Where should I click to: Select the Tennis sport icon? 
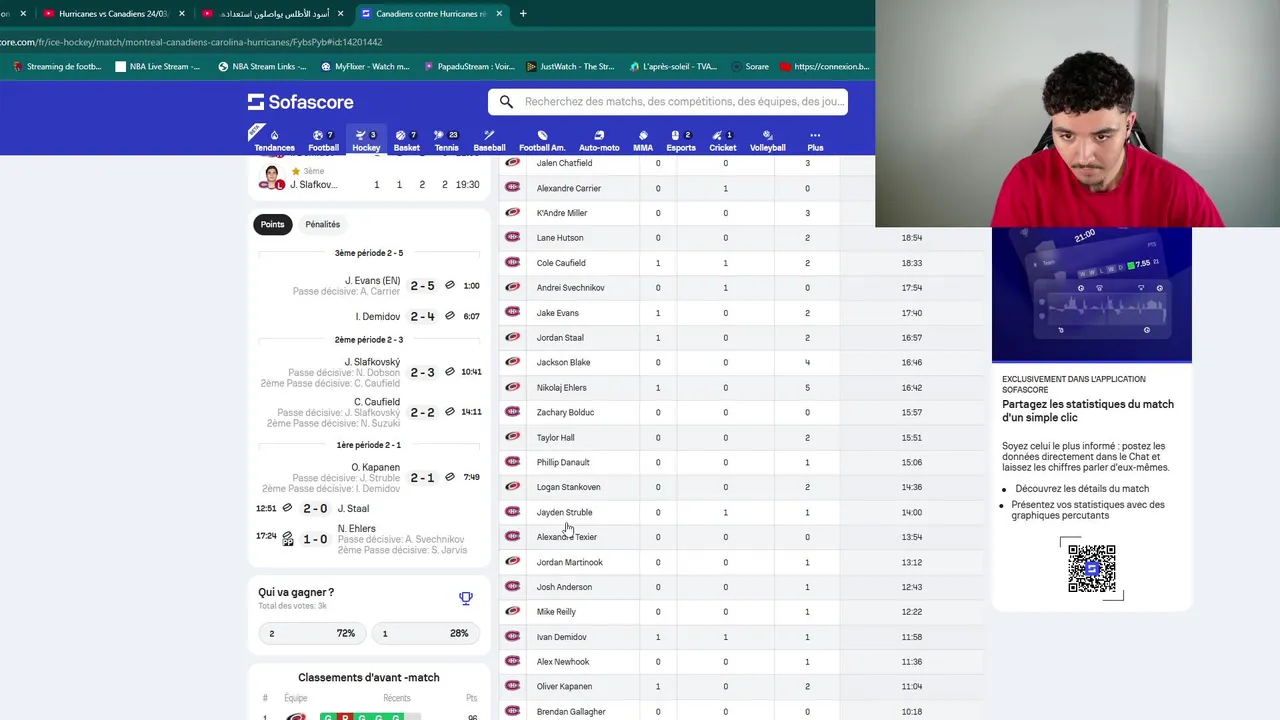[x=446, y=141]
